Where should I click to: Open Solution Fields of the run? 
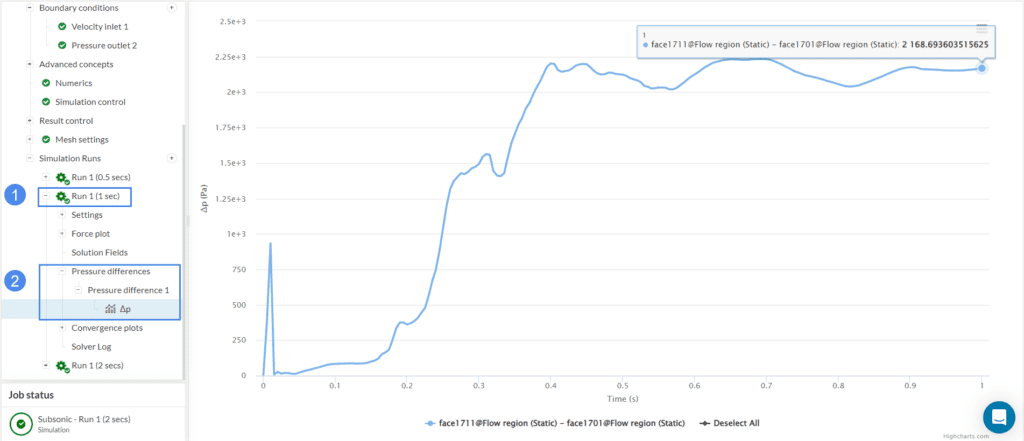click(99, 252)
